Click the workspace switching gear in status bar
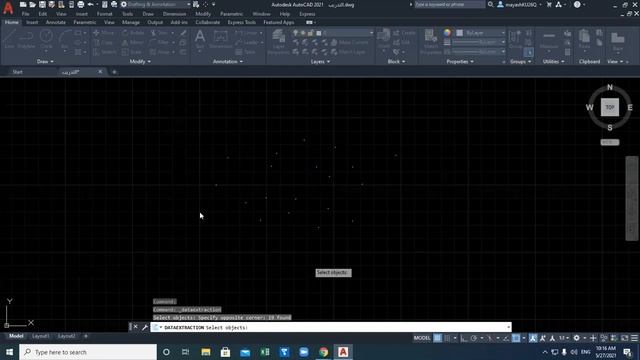The height and width of the screenshot is (360, 640). pyautogui.click(x=576, y=338)
